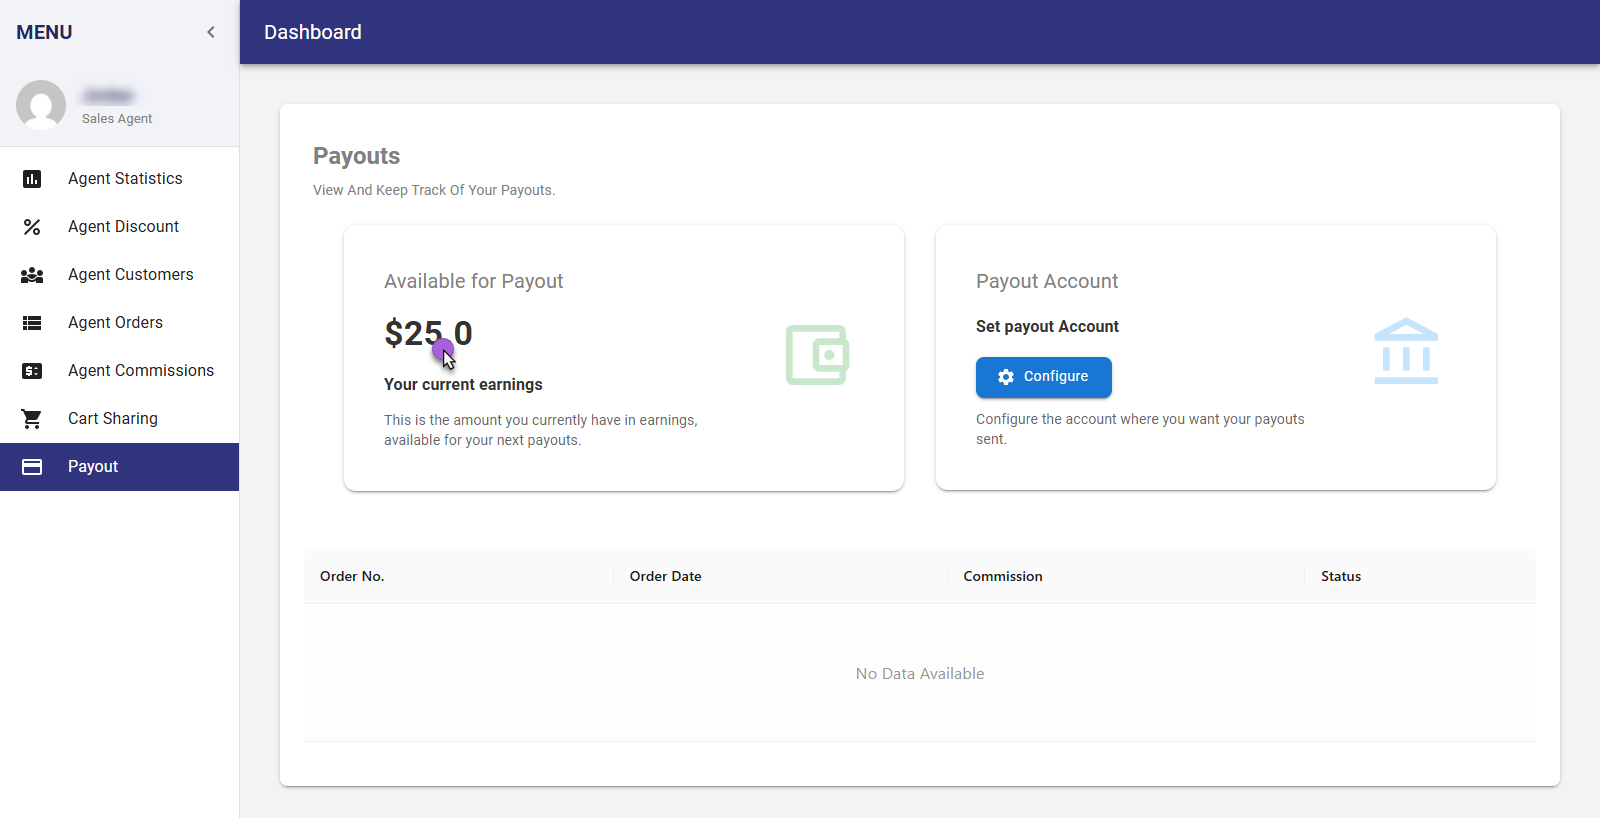The width and height of the screenshot is (1600, 818).
Task: Select the Sales Agent role label
Action: (117, 119)
